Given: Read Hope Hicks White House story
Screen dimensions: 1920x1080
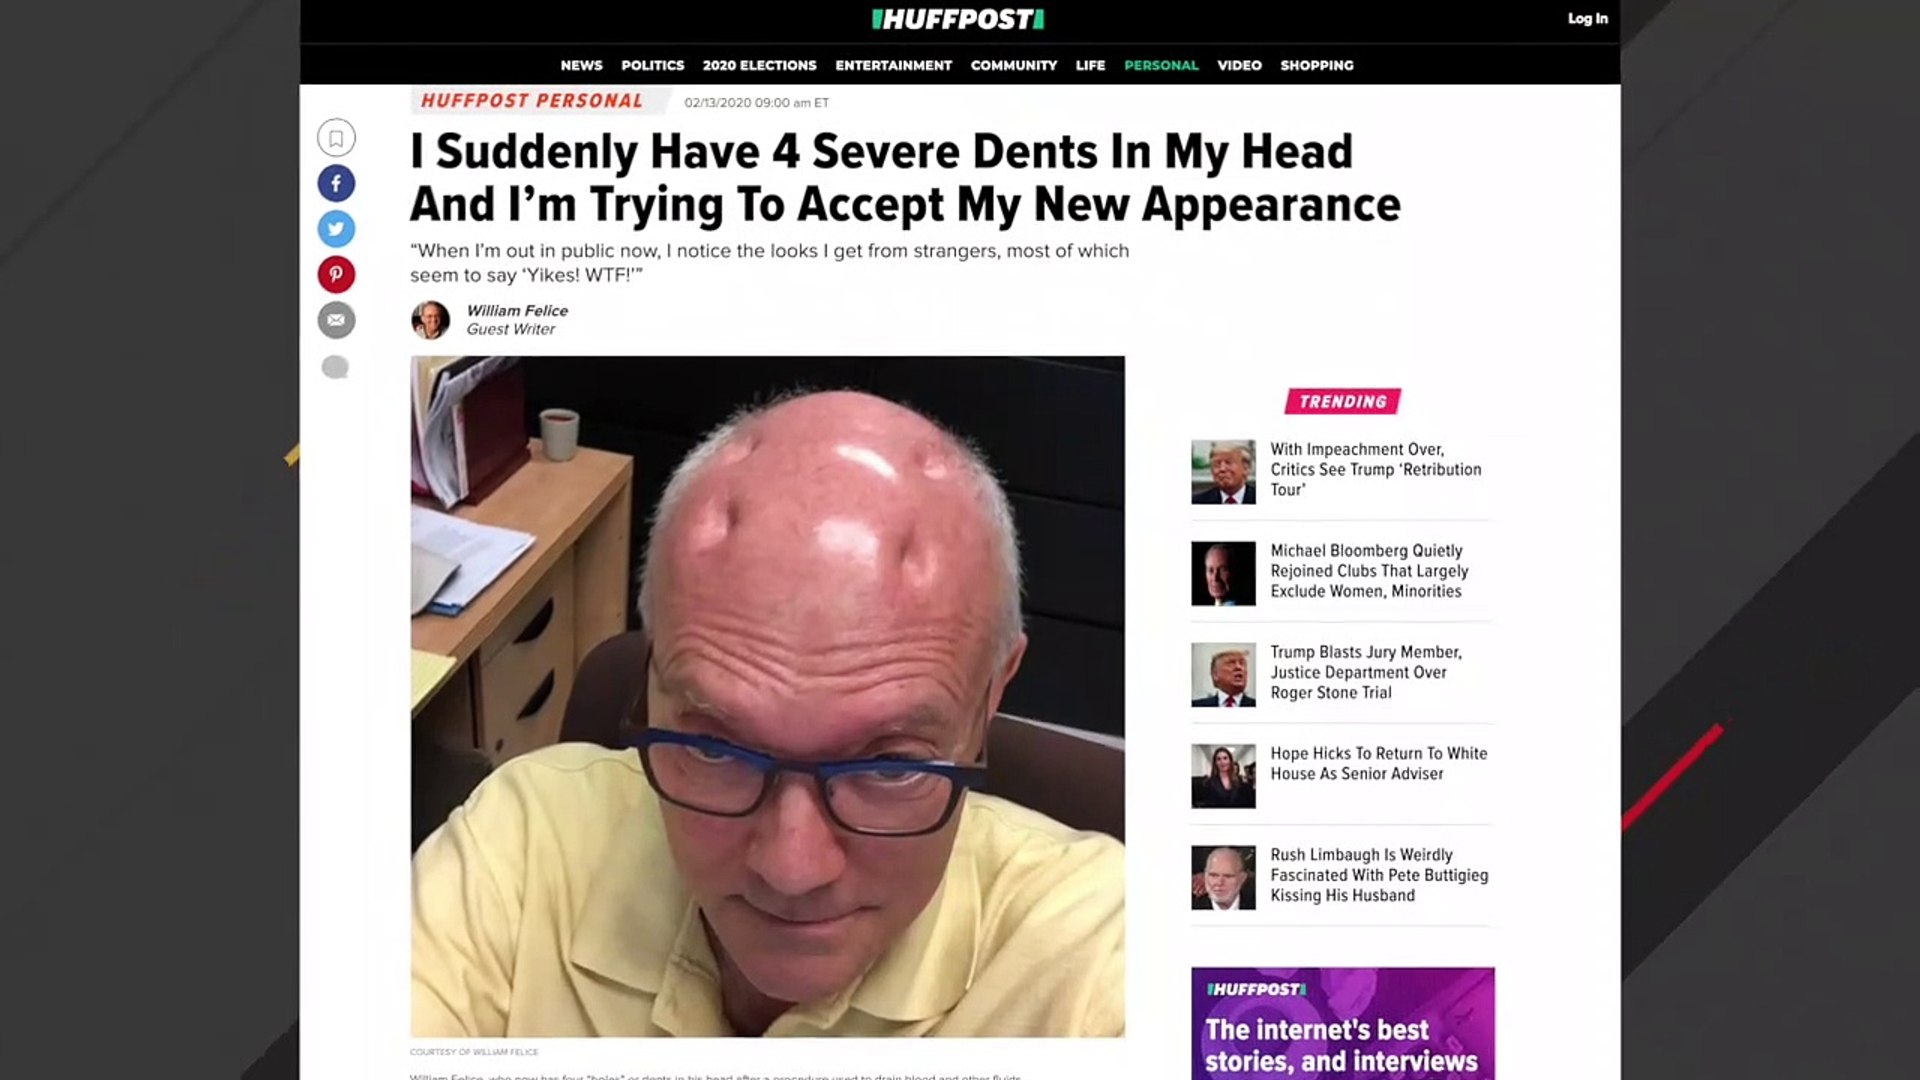Looking at the screenshot, I should pyautogui.click(x=1378, y=763).
